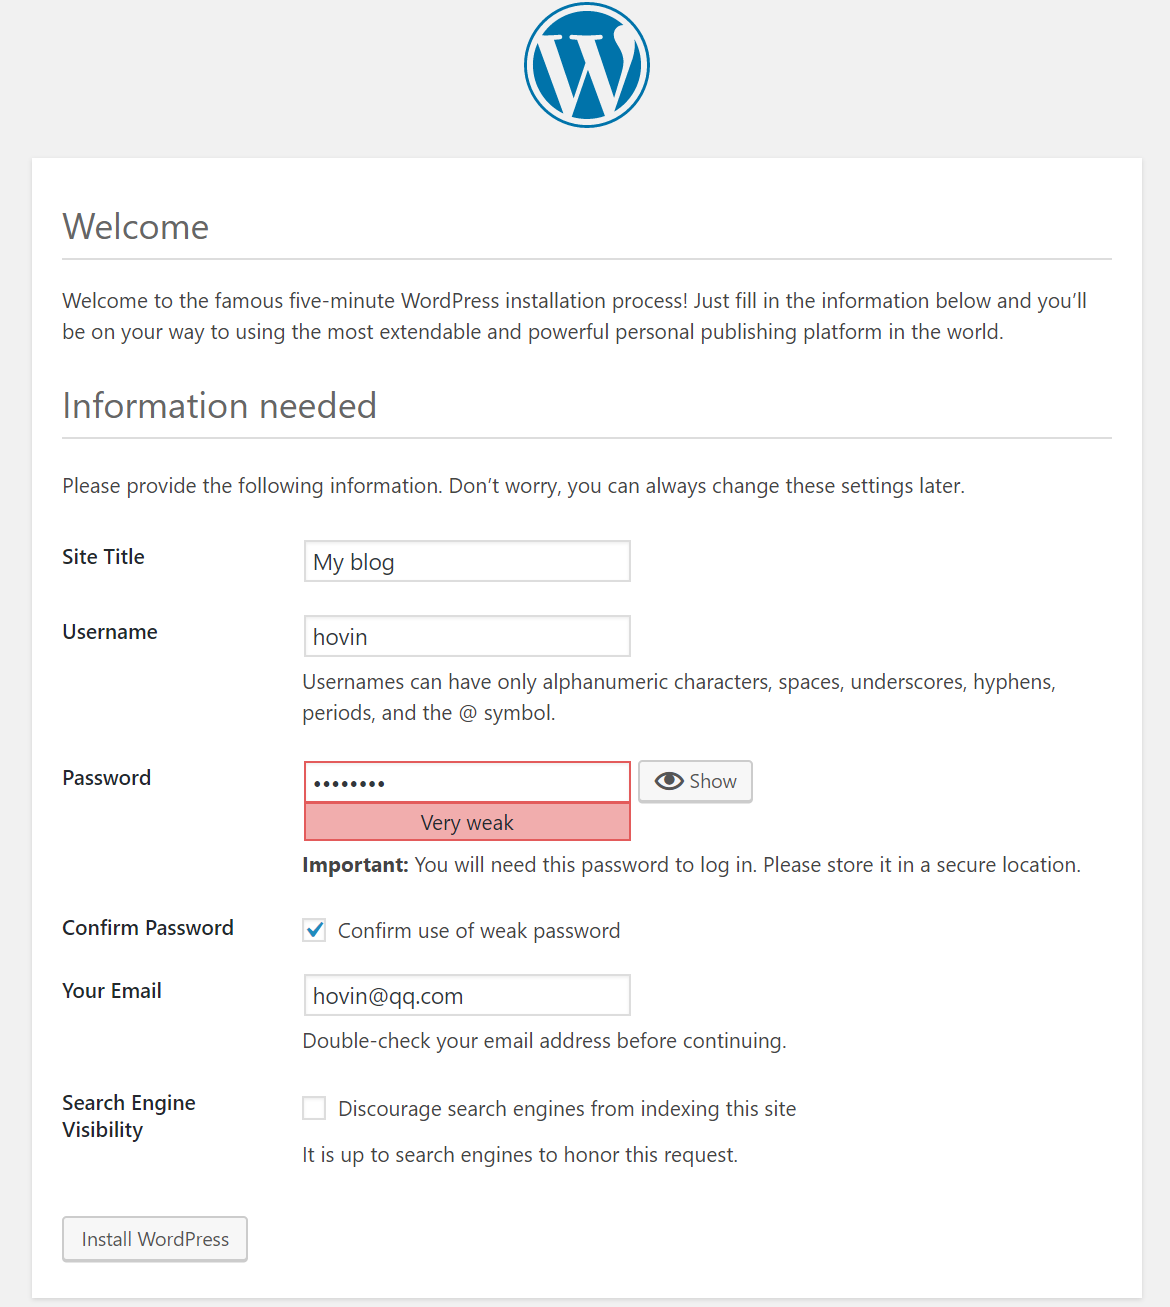Click the Your Email label

(x=112, y=991)
